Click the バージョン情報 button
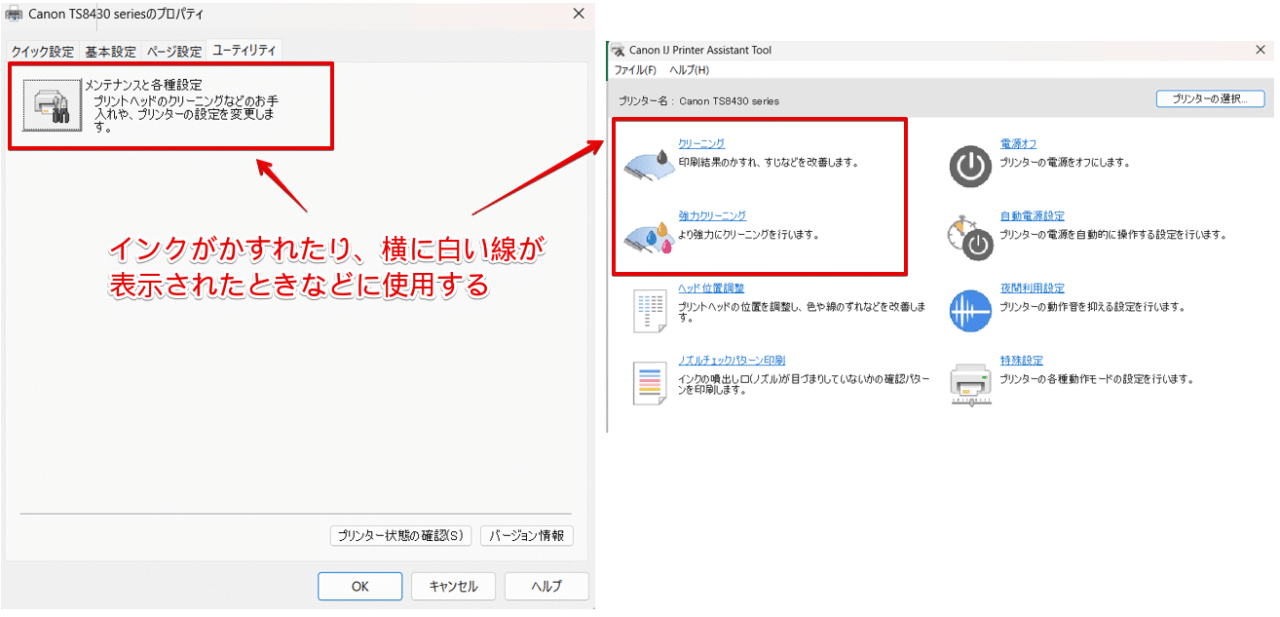Viewport: 1280px width, 617px height. [x=527, y=536]
